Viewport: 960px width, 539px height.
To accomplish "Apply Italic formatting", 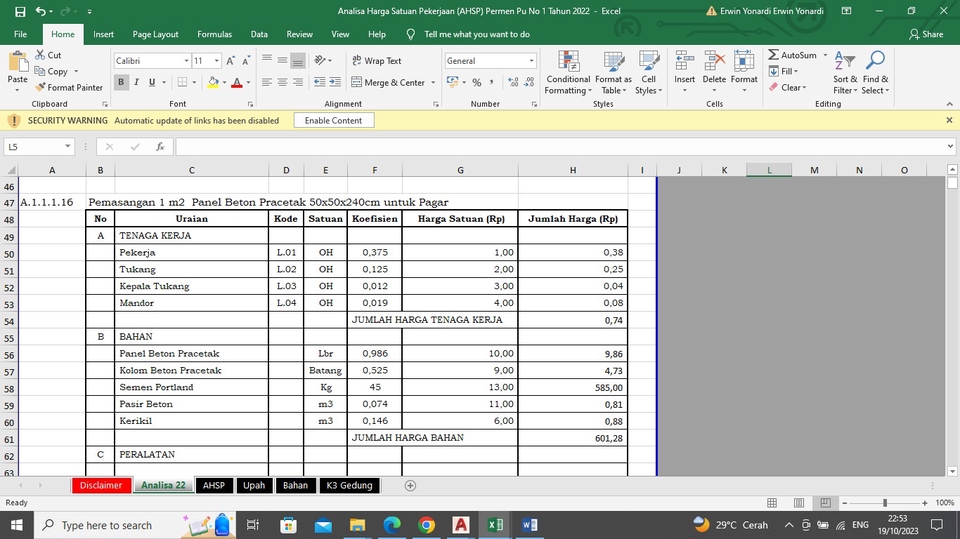I will tap(137, 82).
